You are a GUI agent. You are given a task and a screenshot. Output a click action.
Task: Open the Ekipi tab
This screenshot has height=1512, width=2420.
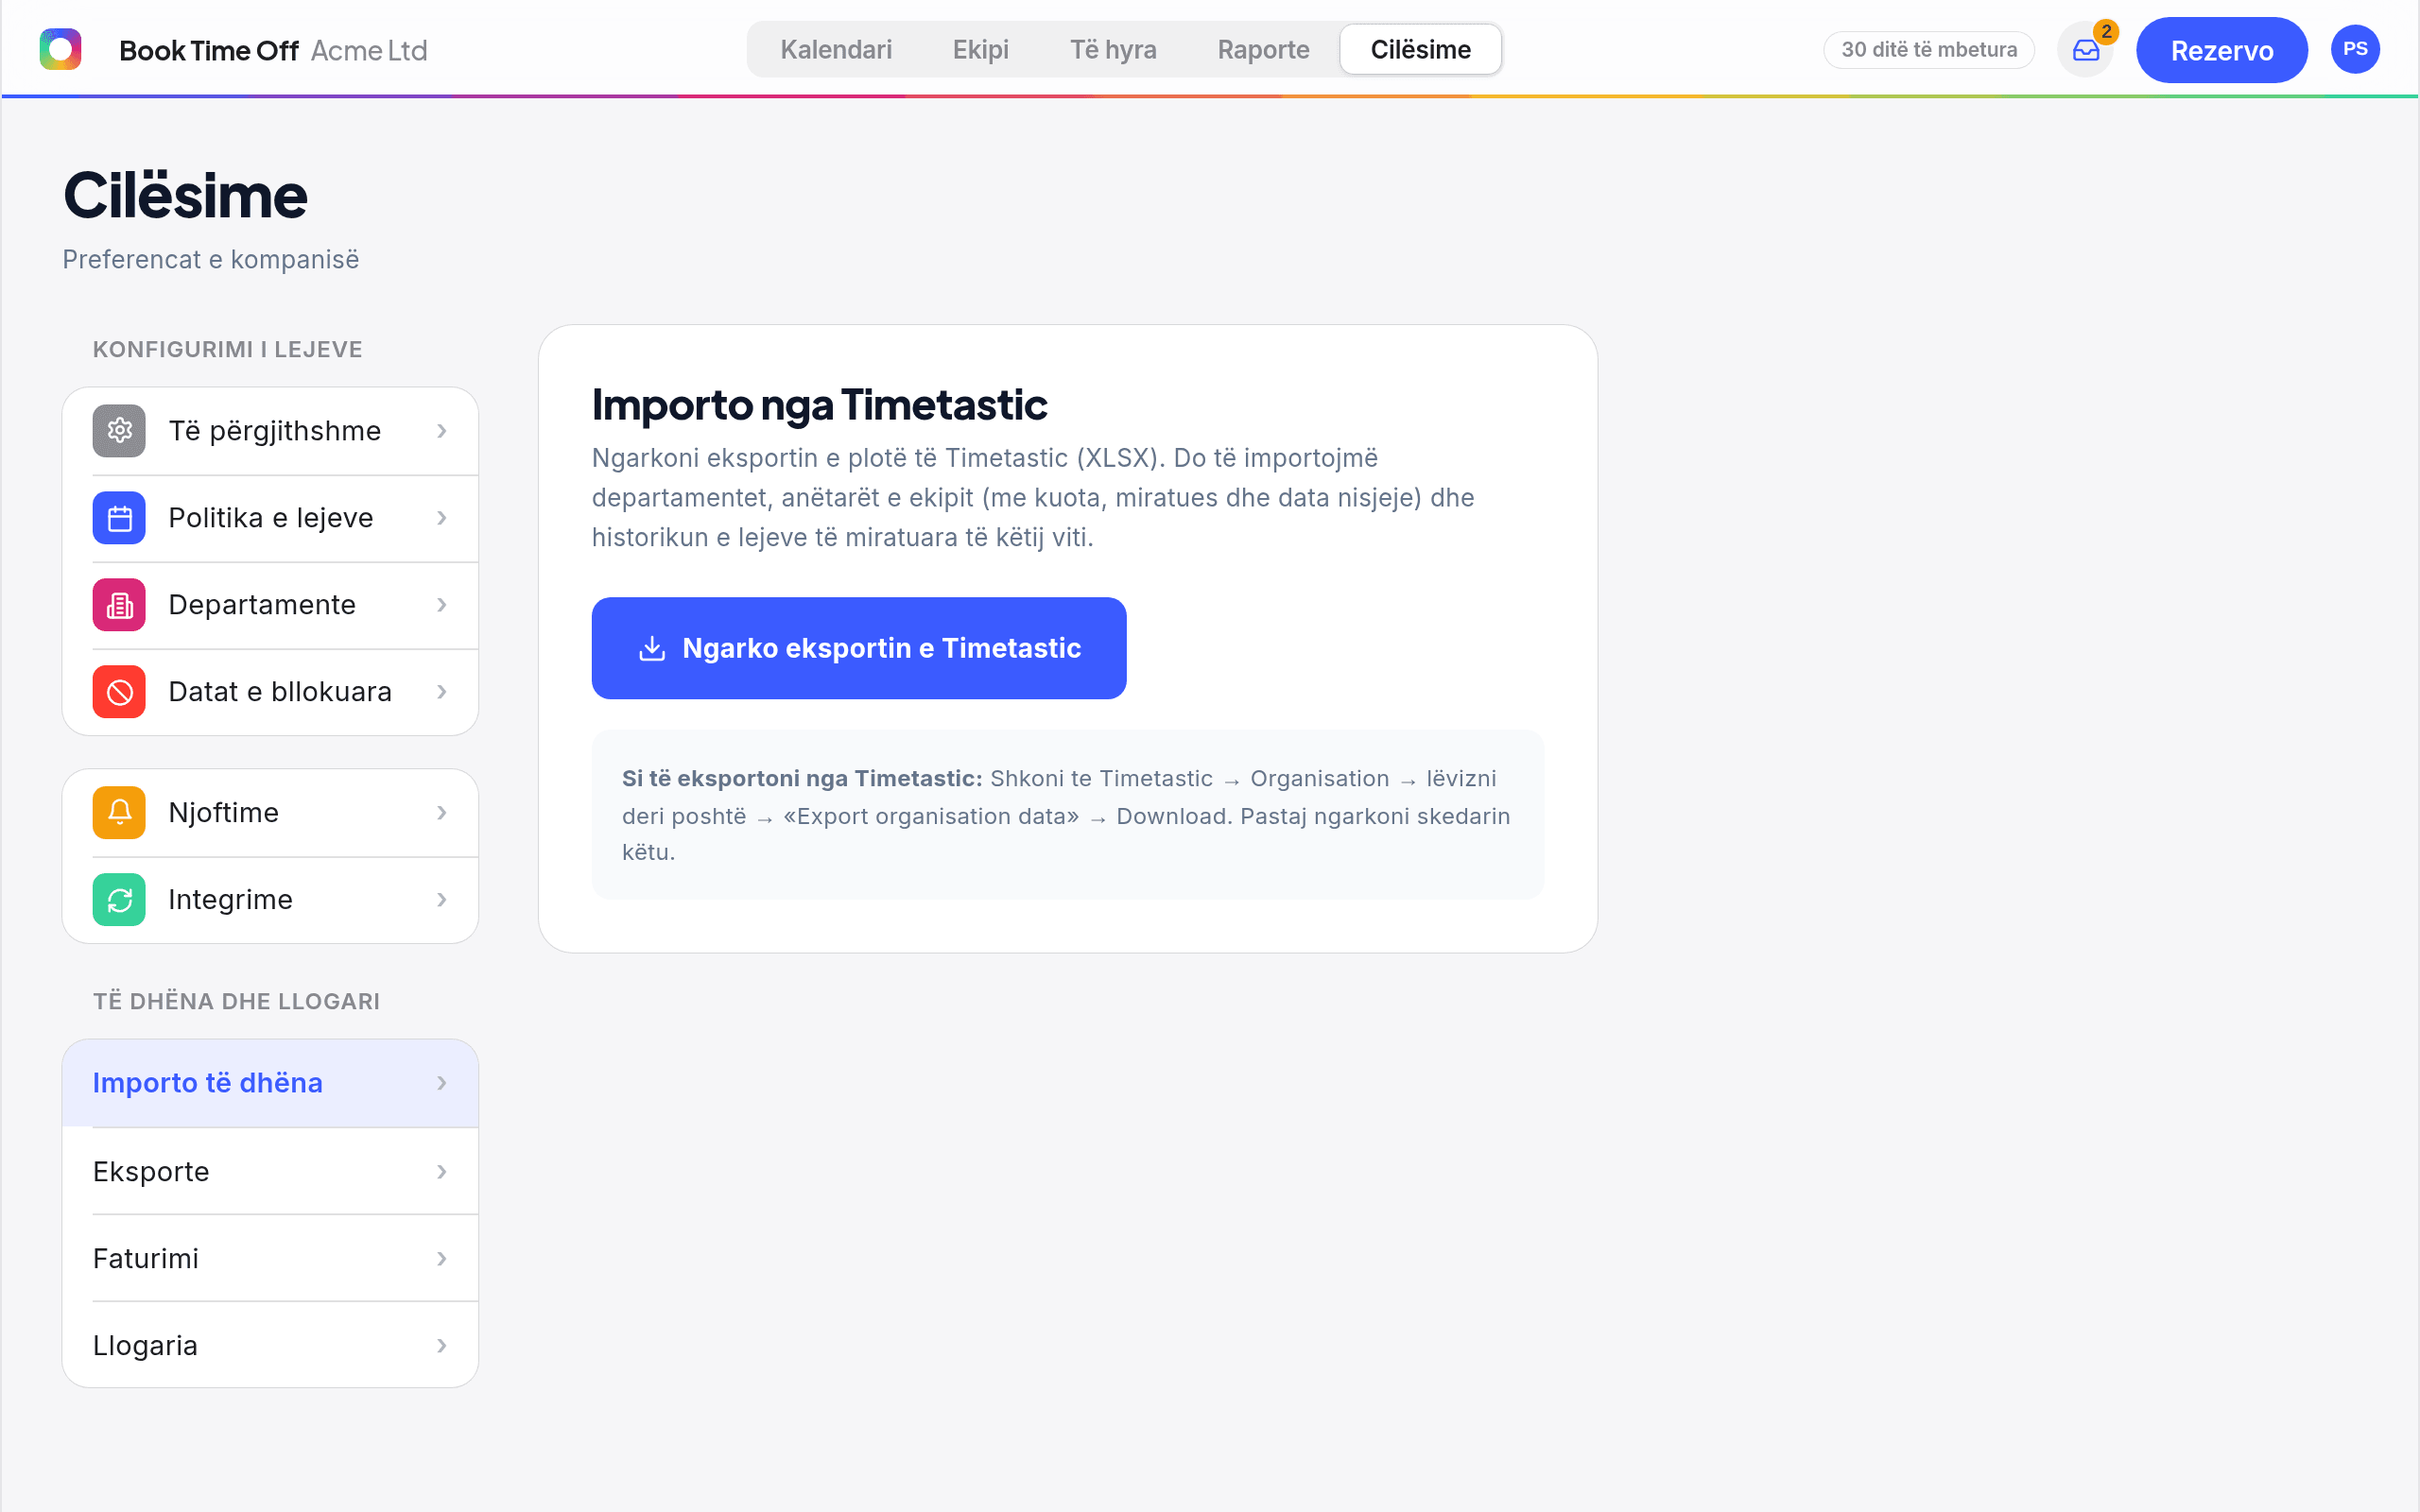(x=980, y=50)
